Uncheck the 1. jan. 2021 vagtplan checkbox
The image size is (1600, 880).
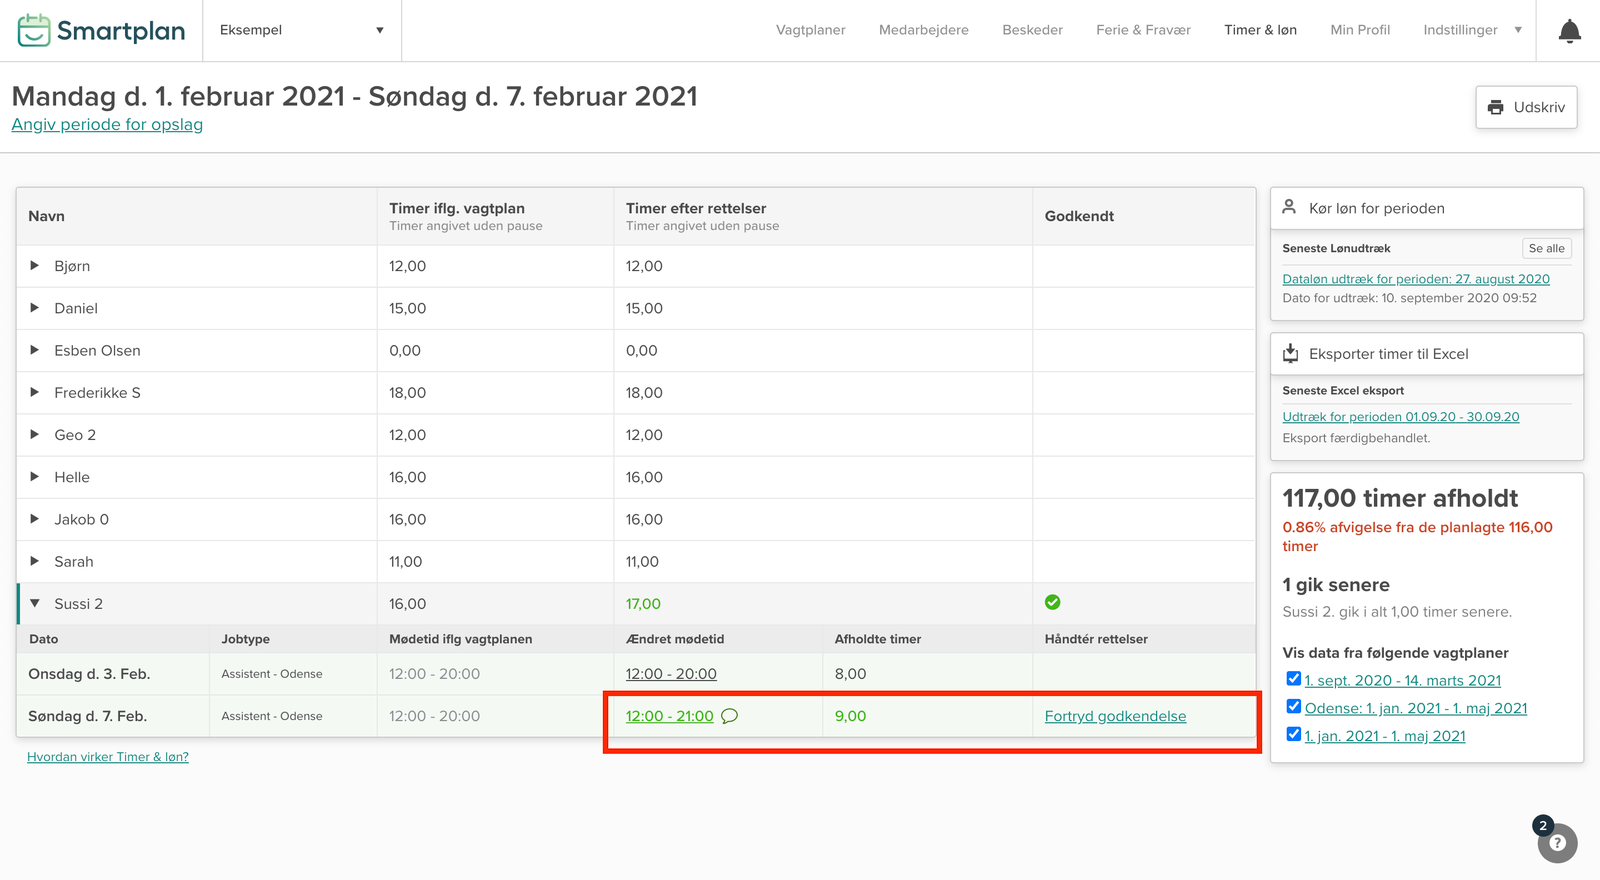(1293, 735)
